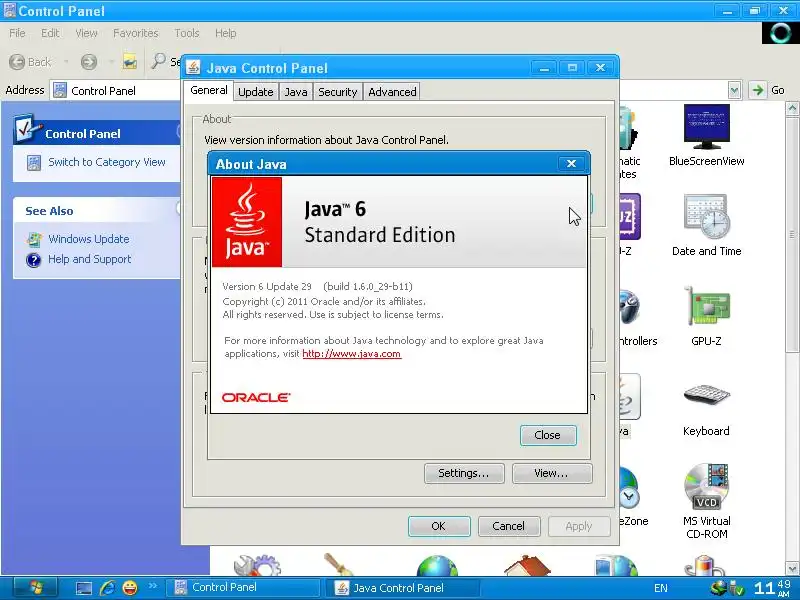Image resolution: width=800 pixels, height=600 pixels.
Task: Switch to the General tab
Action: coord(209,90)
